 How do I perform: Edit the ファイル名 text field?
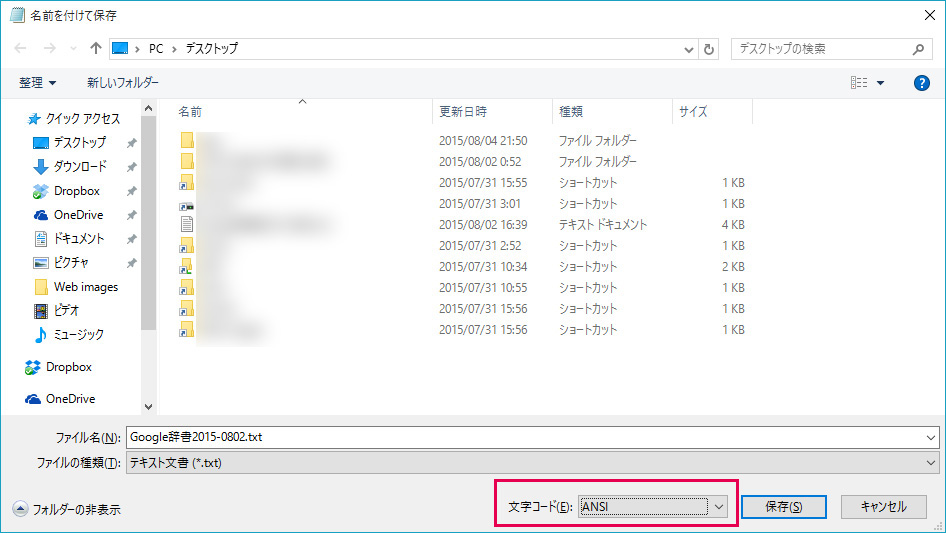pos(525,438)
